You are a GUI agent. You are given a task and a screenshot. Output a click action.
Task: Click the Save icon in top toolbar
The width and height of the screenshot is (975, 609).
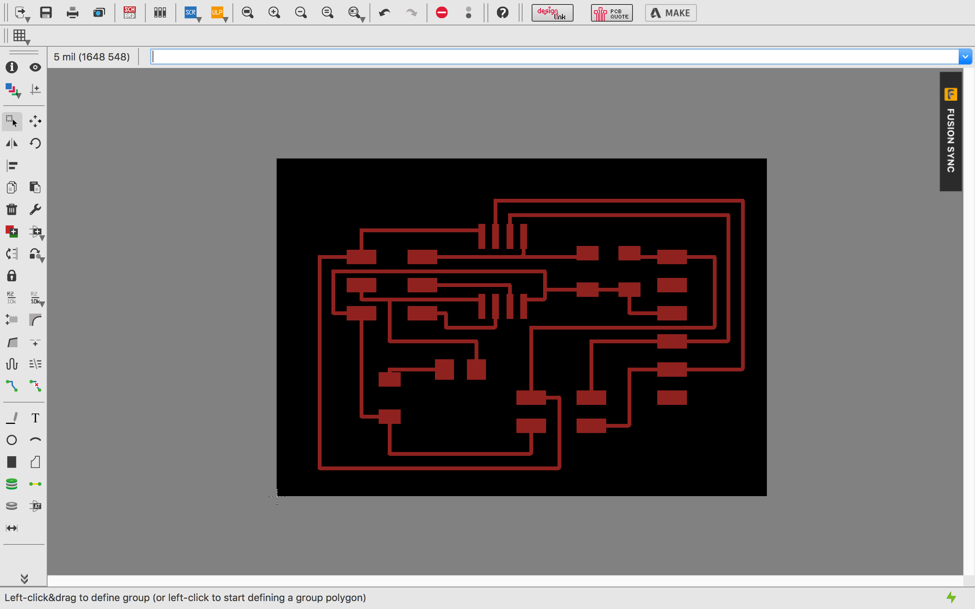tap(45, 12)
